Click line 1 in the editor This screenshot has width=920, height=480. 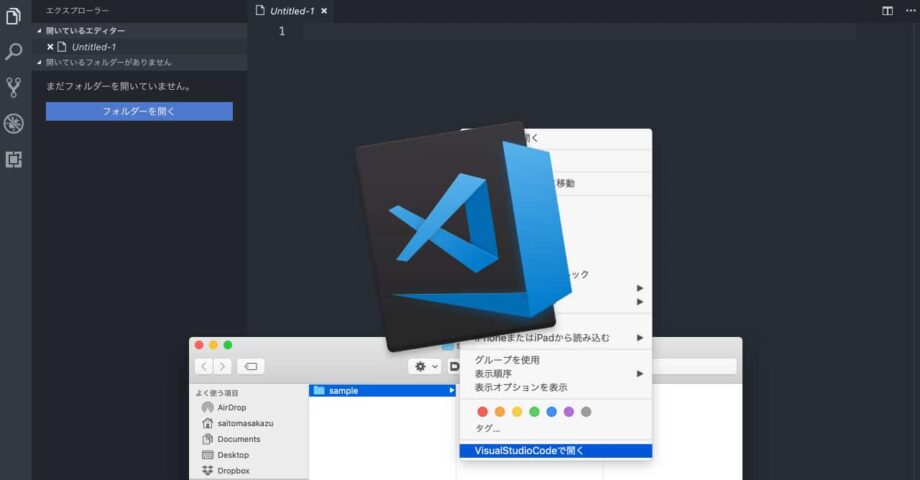pos(580,31)
